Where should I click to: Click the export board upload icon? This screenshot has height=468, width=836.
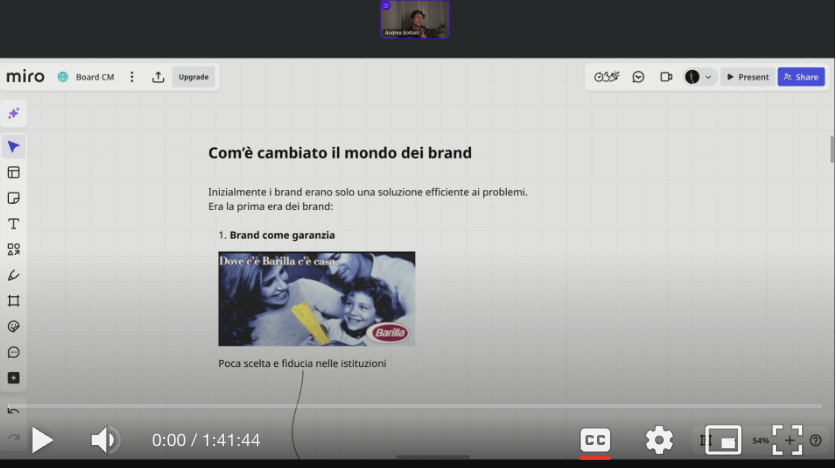coord(158,77)
